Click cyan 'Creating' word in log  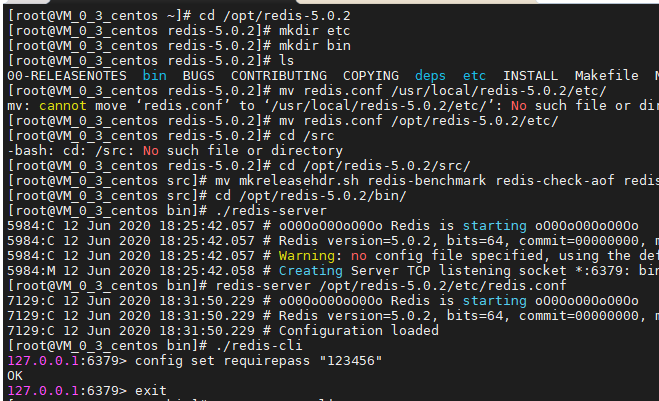point(311,271)
